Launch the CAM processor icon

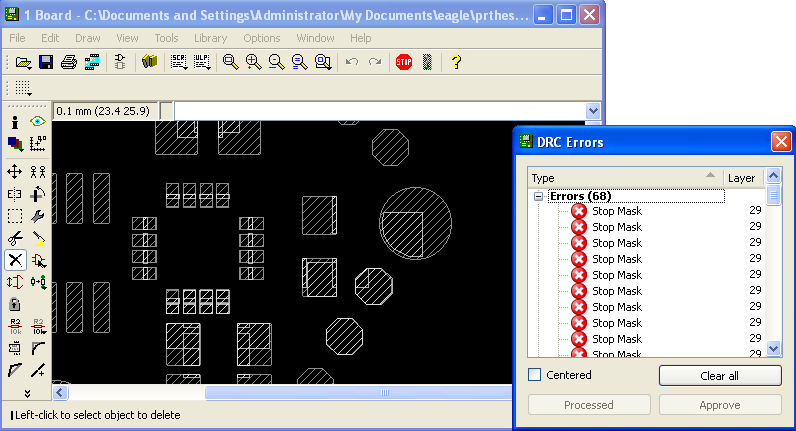pyautogui.click(x=92, y=62)
